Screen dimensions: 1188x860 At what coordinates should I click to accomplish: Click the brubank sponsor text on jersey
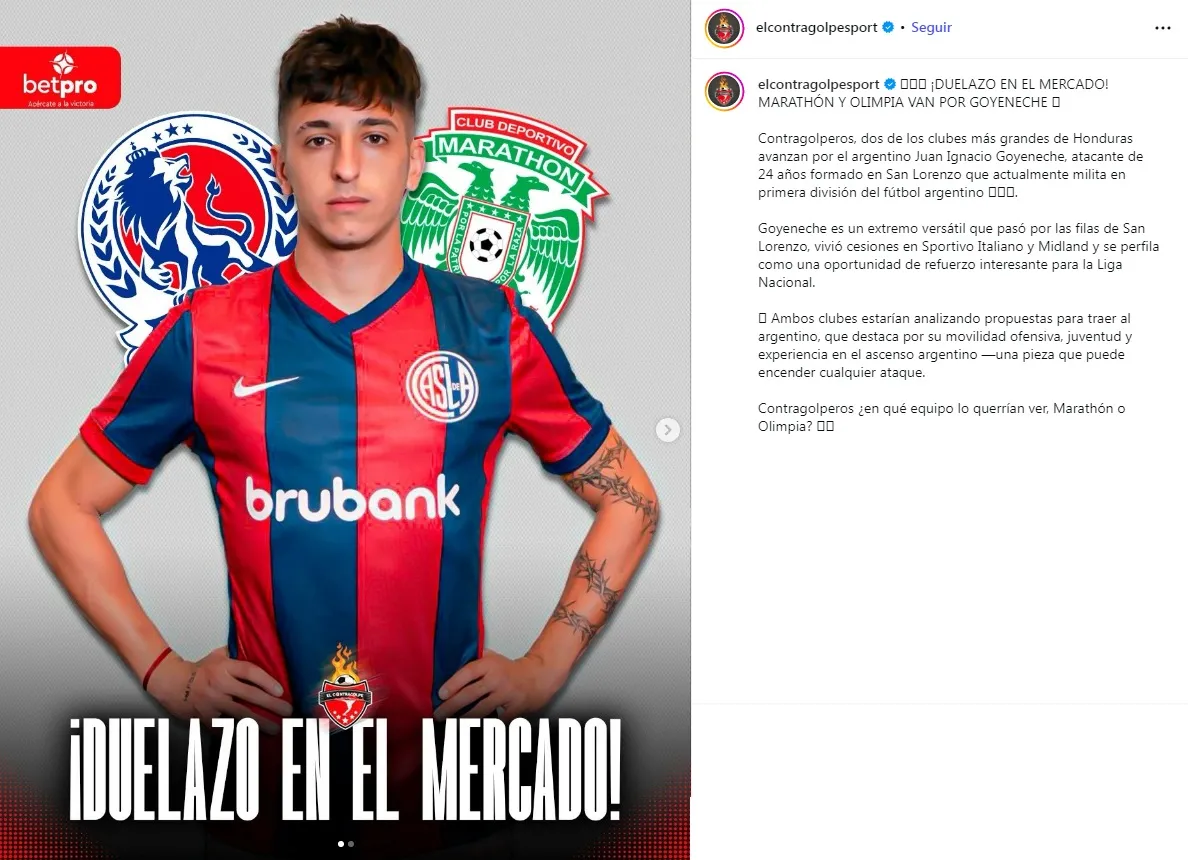click(x=352, y=499)
